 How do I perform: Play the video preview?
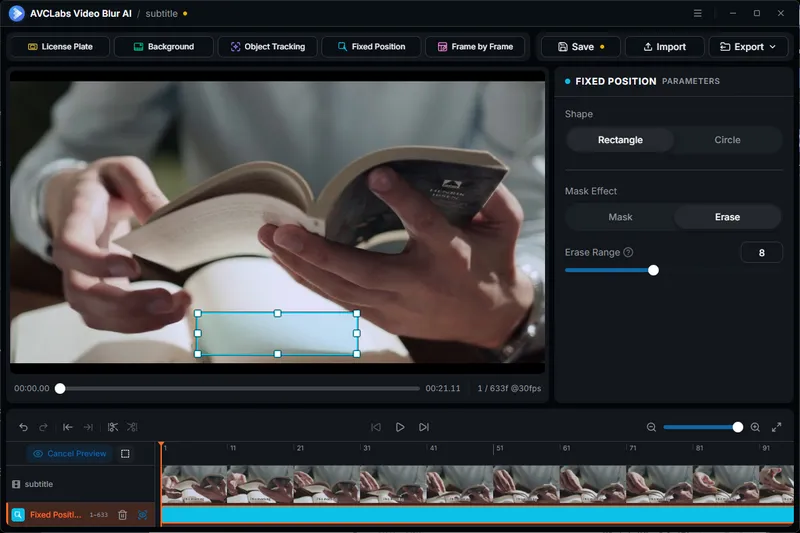pyautogui.click(x=400, y=427)
